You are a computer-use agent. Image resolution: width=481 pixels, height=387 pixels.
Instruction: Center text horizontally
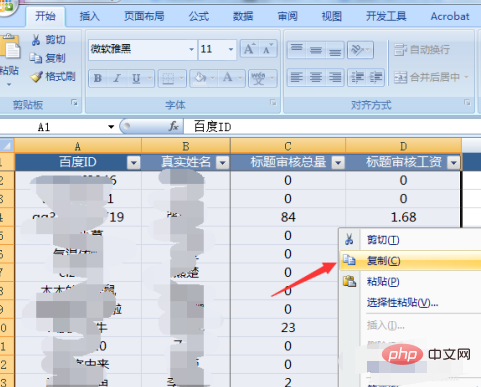tap(316, 77)
